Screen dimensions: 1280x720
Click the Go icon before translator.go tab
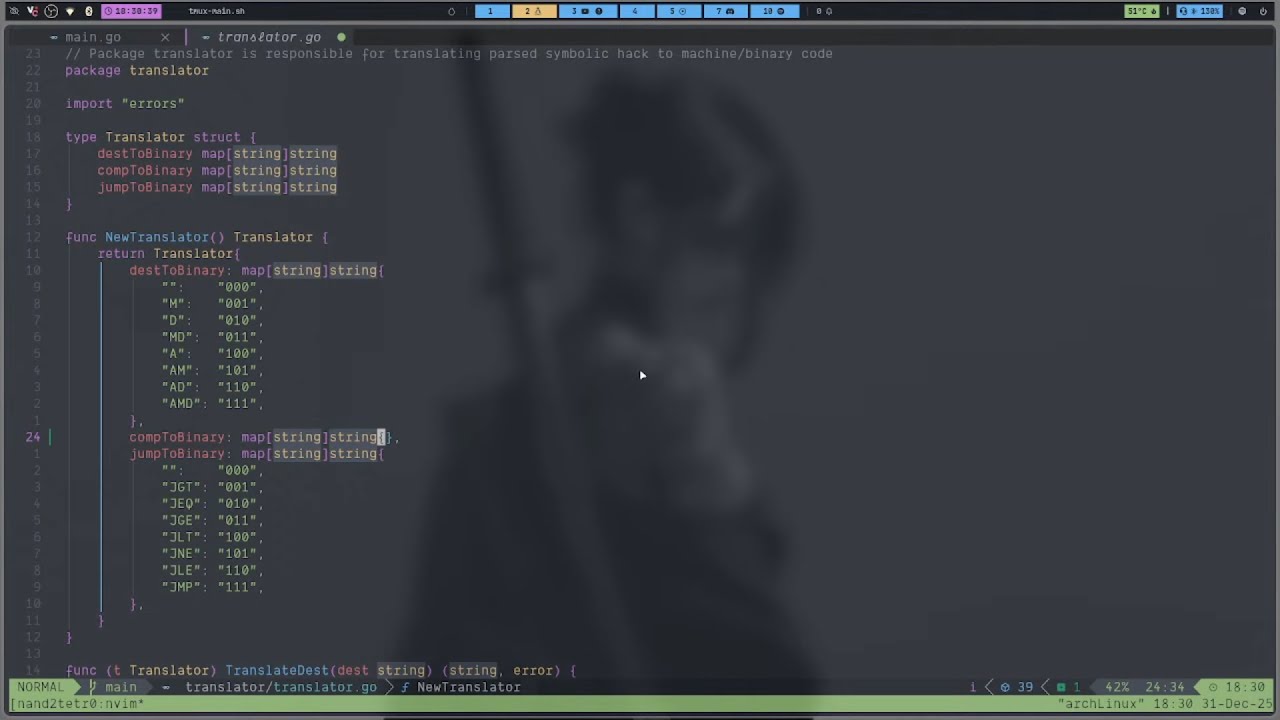pyautogui.click(x=205, y=37)
